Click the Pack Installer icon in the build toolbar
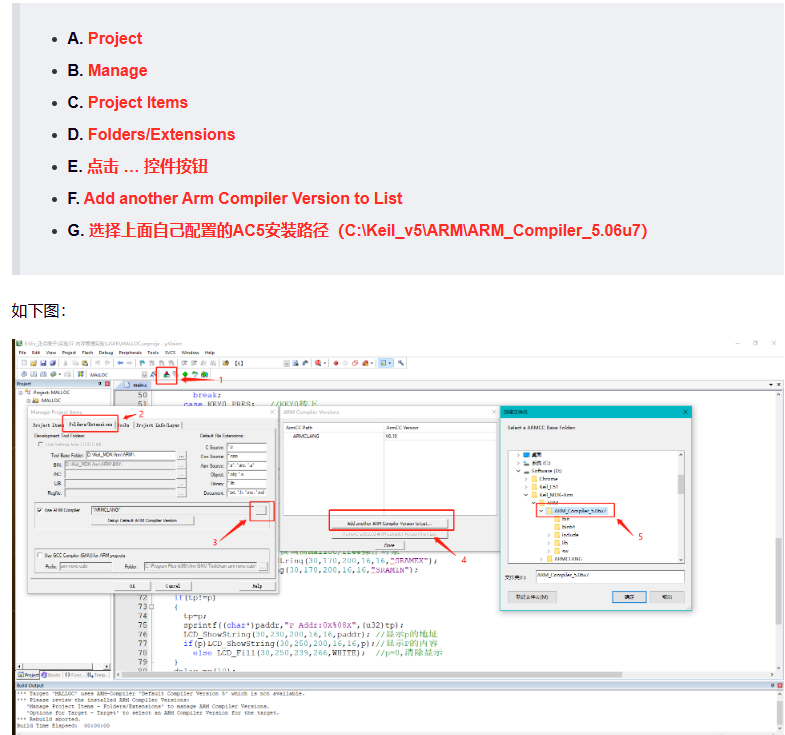The height and width of the screenshot is (735, 785). click(x=204, y=375)
